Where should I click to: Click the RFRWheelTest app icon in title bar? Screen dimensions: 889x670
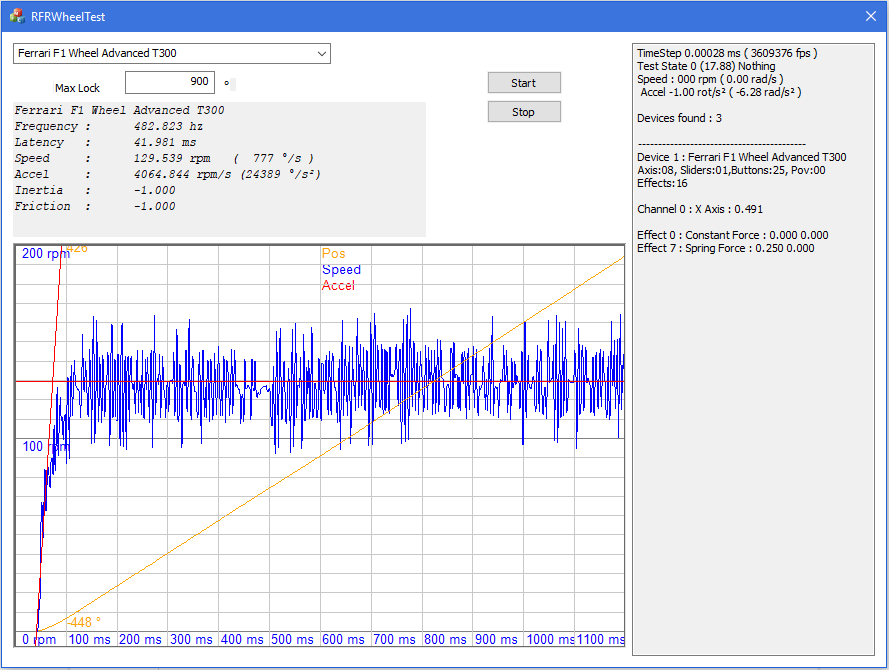[17, 16]
